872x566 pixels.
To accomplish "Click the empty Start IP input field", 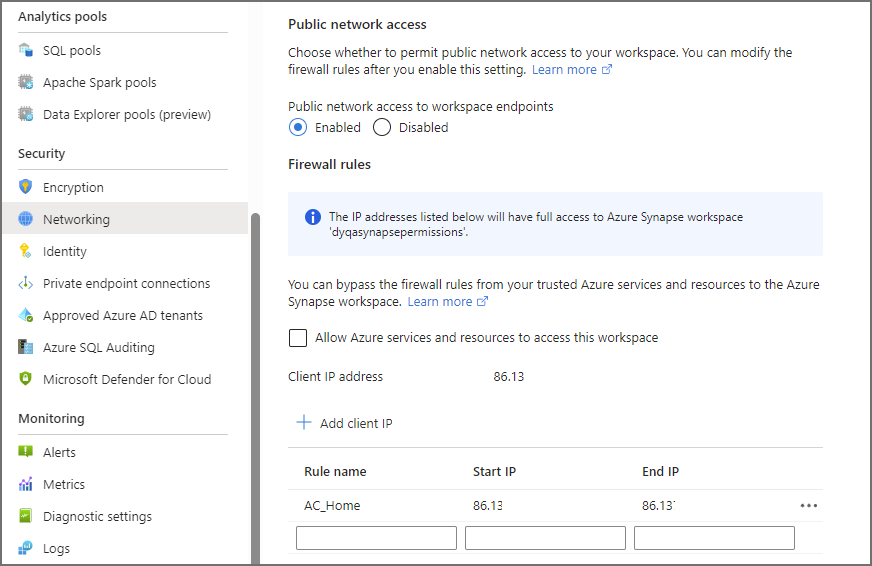I will pyautogui.click(x=546, y=538).
